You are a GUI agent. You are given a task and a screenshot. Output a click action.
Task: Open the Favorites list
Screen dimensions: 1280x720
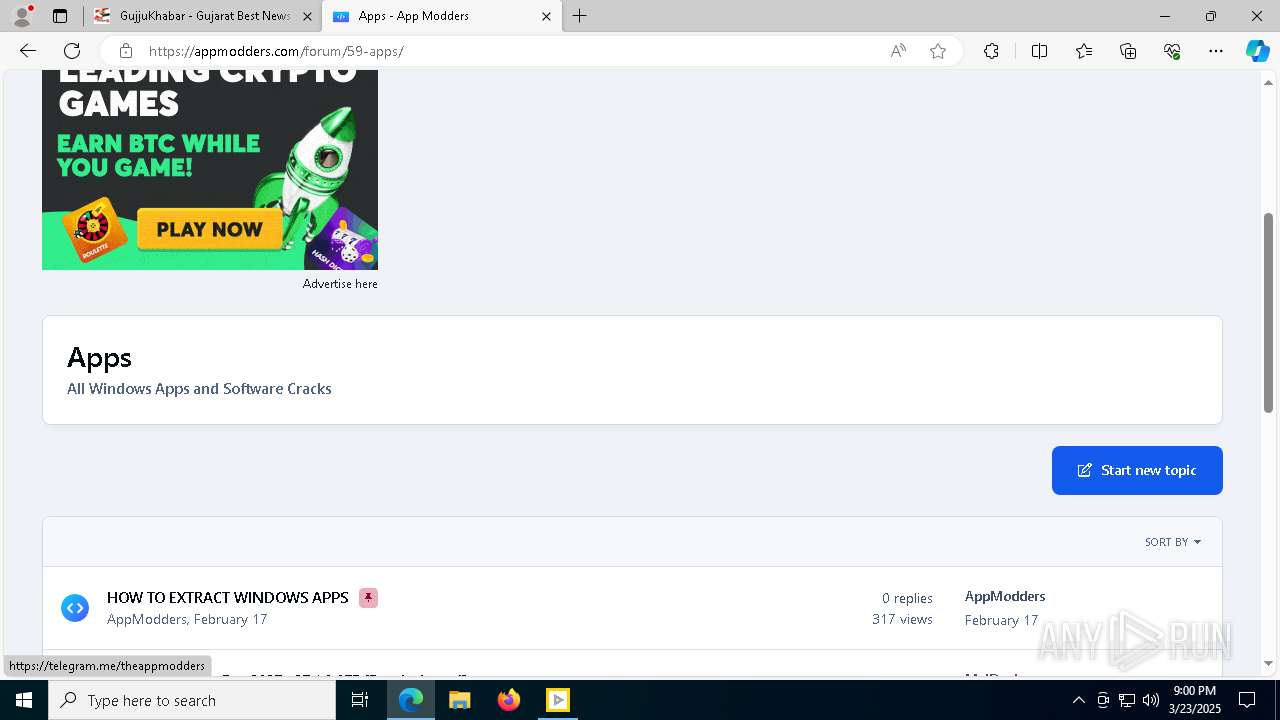(x=1084, y=51)
